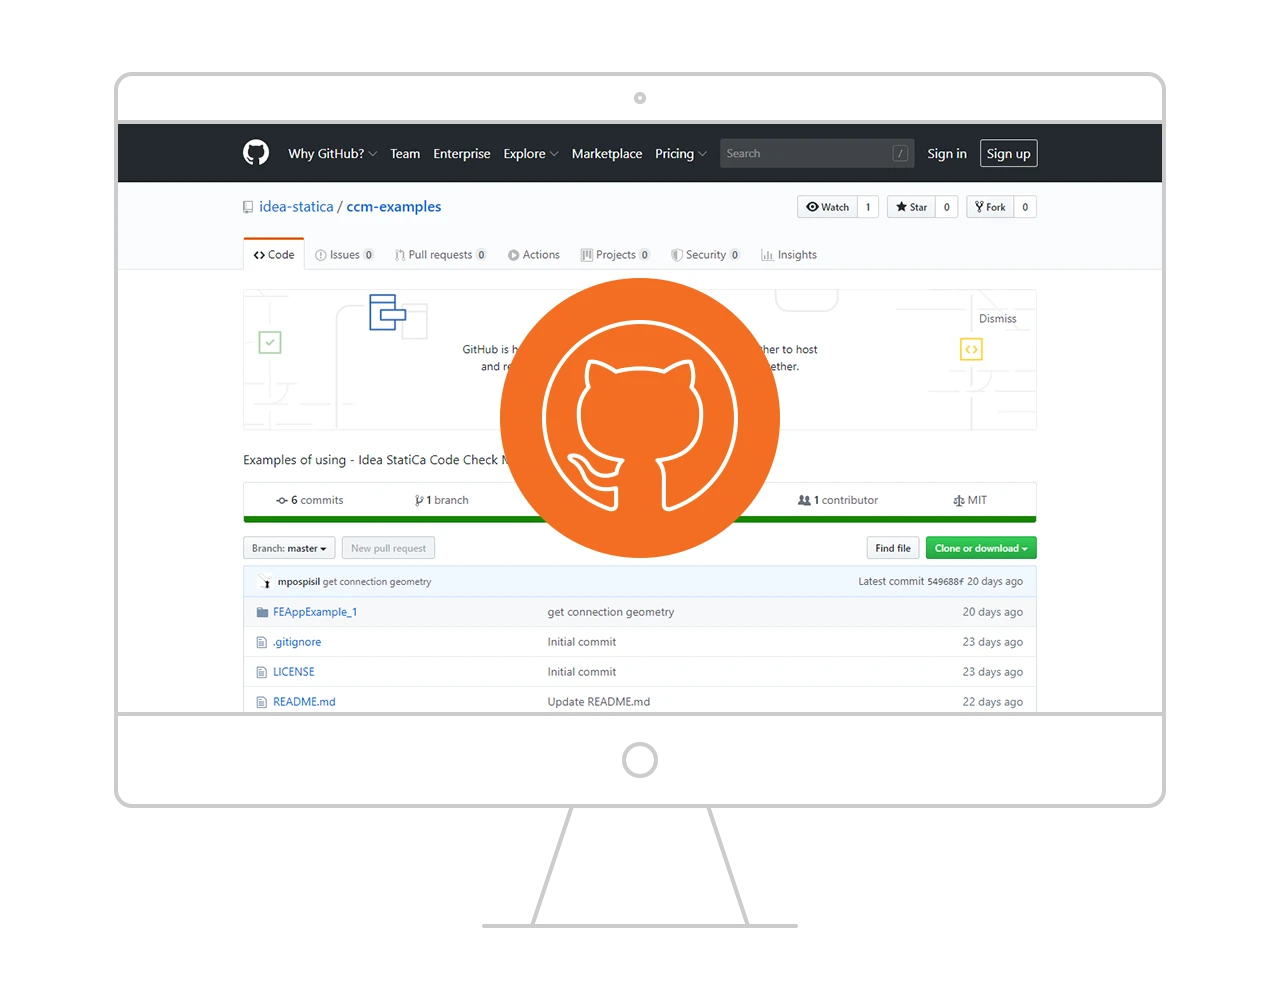The height and width of the screenshot is (1000, 1280).
Task: Switch to the Issues tab
Action: pos(344,255)
